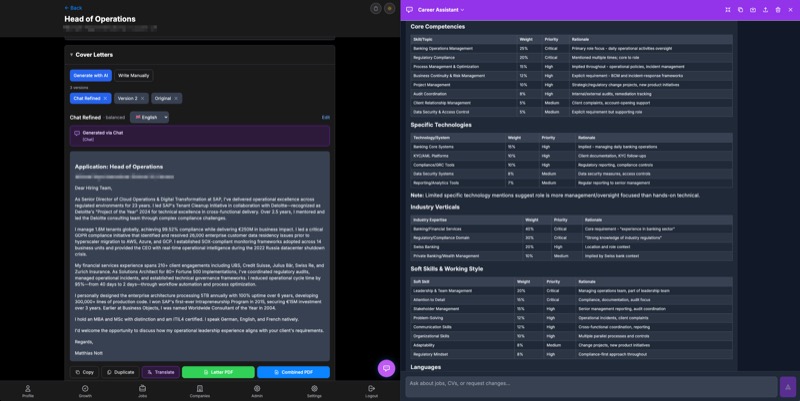Click 'Adaptability' soft skill row
Screen dimensions: 800x401
[571, 345]
